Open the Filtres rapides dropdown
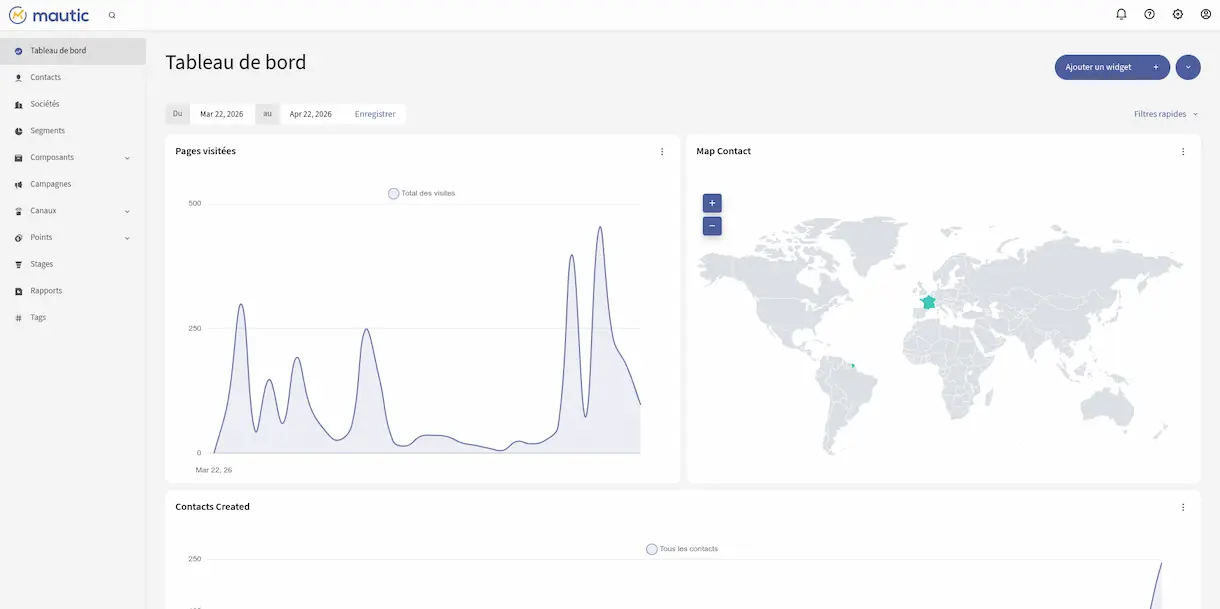This screenshot has width=1220, height=609. [x=1165, y=114]
